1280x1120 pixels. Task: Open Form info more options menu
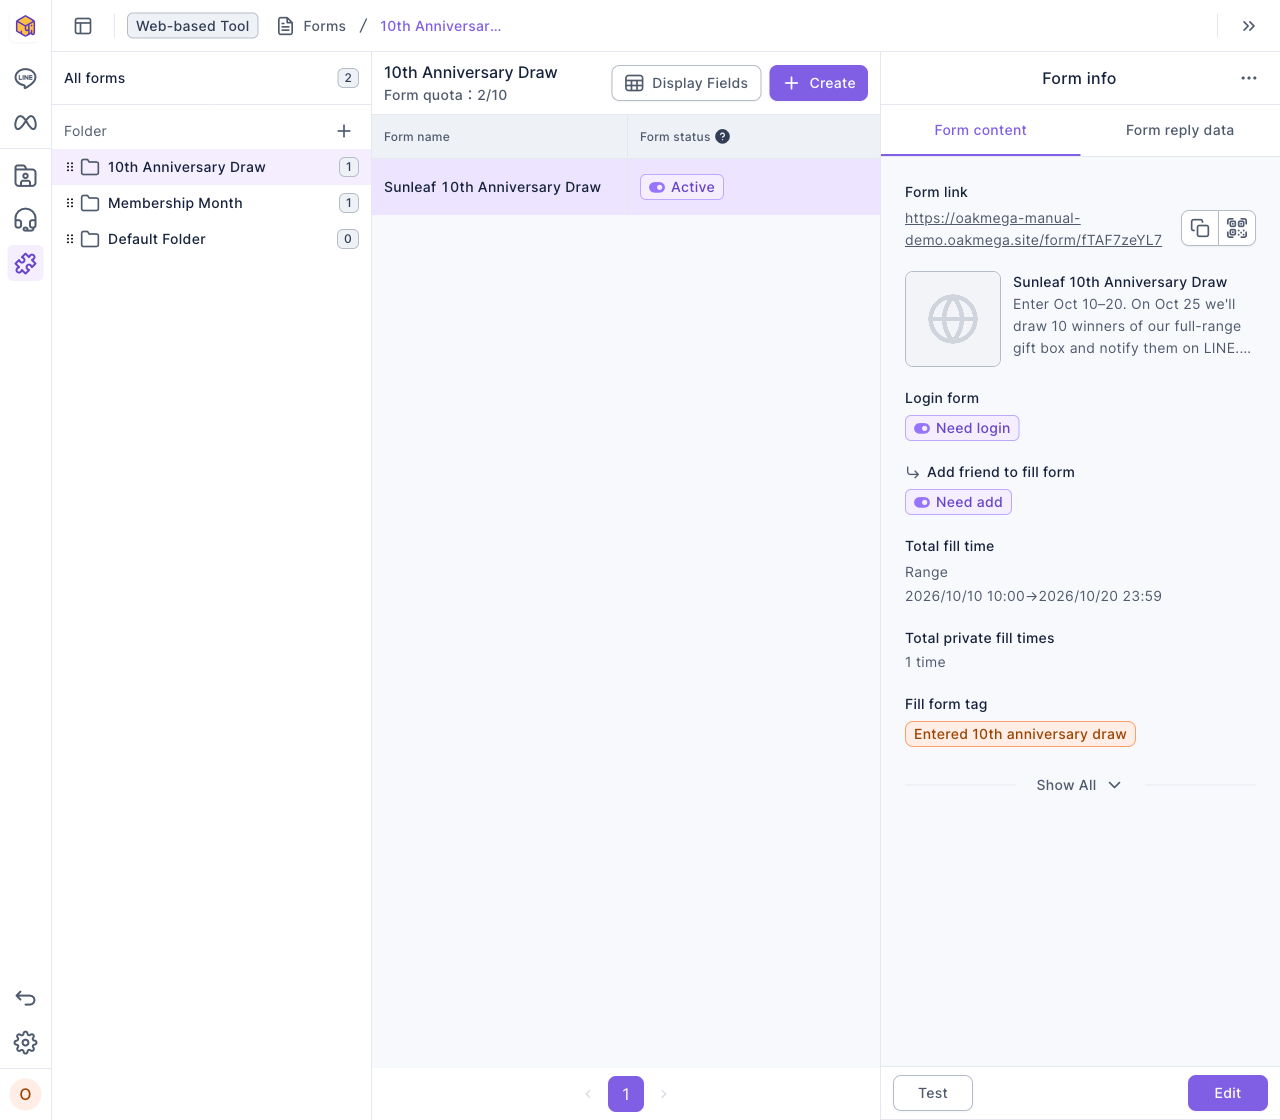pos(1249,78)
